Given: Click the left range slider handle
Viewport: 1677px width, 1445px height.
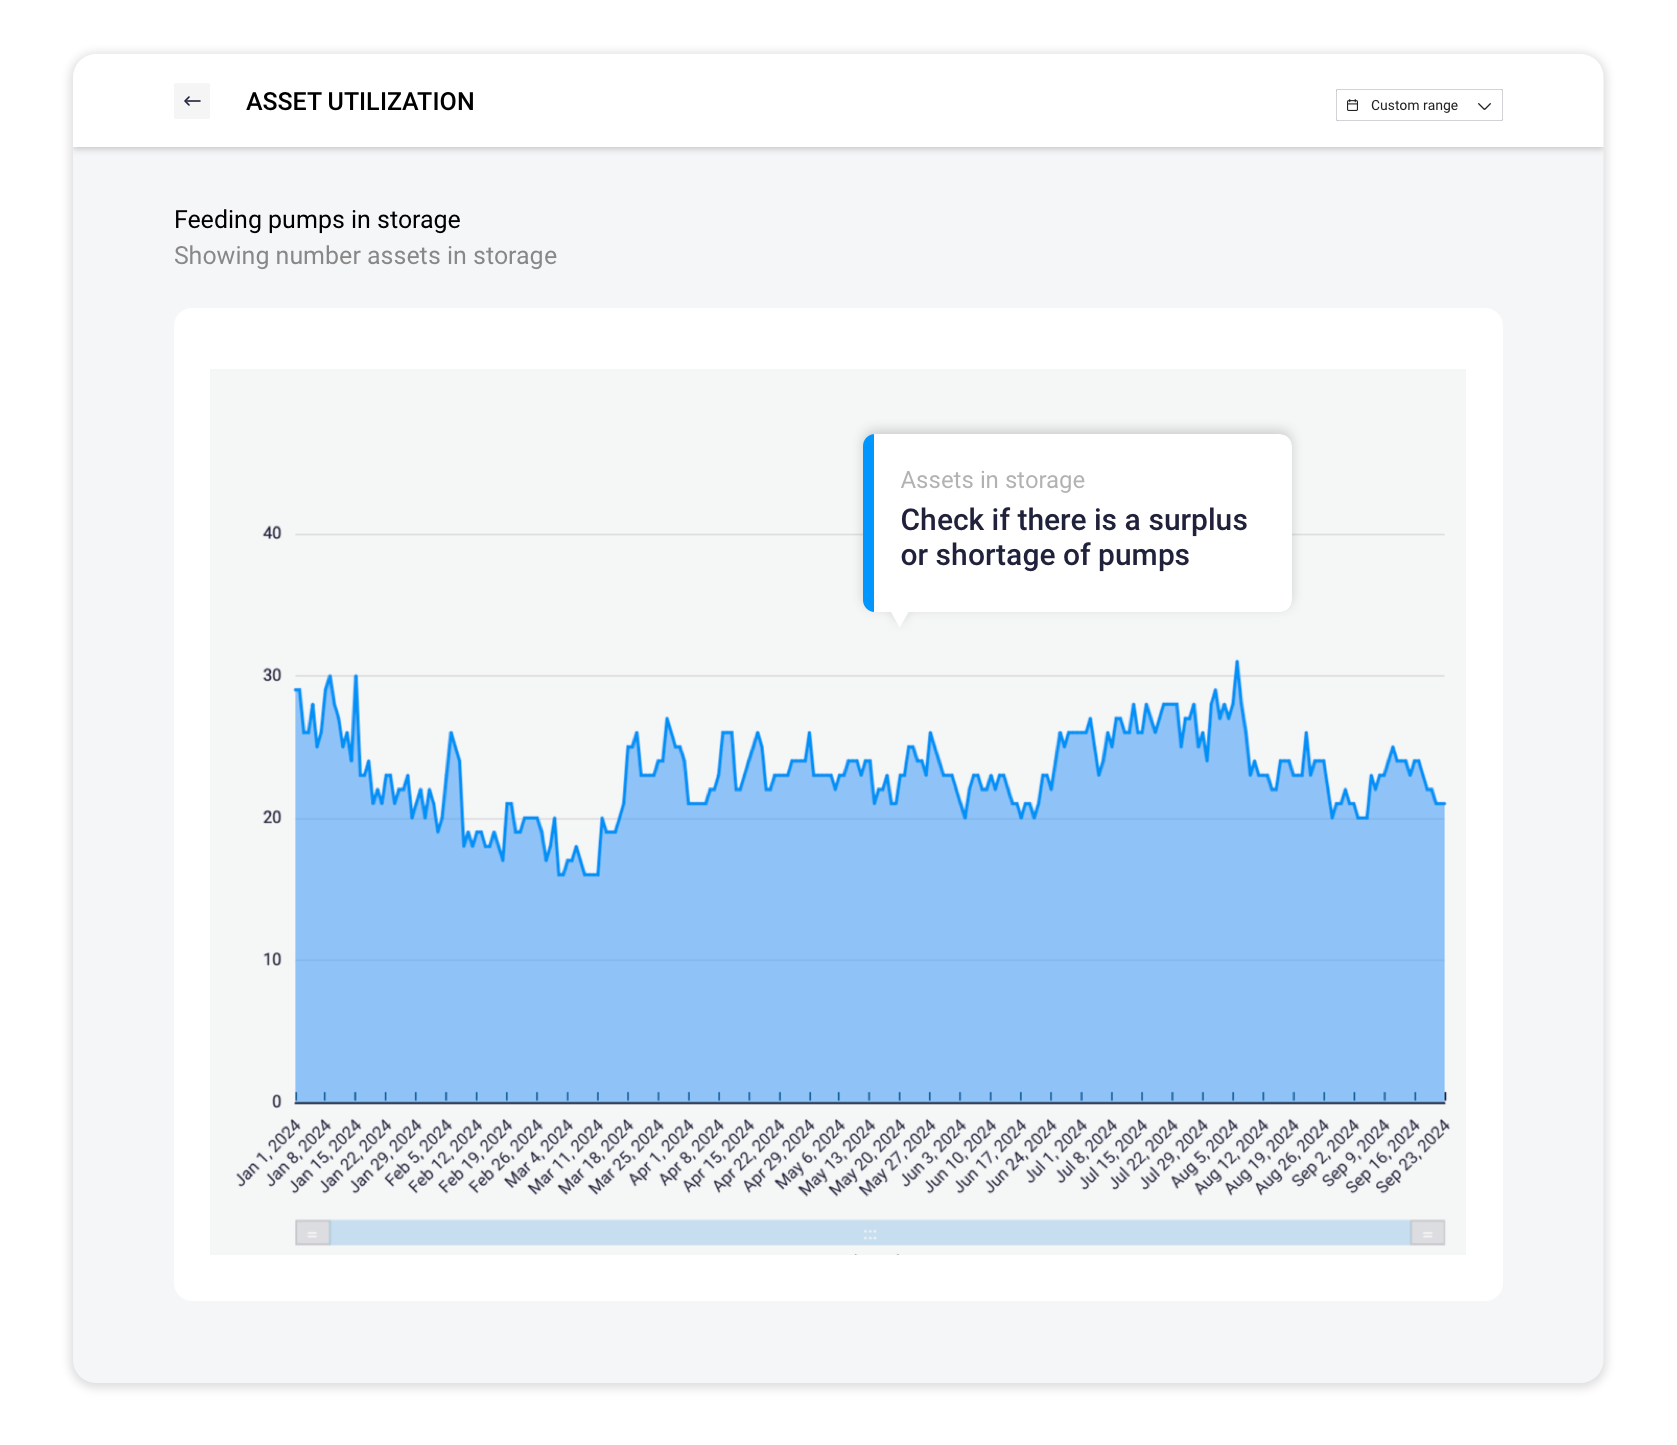Looking at the screenshot, I should (x=313, y=1233).
